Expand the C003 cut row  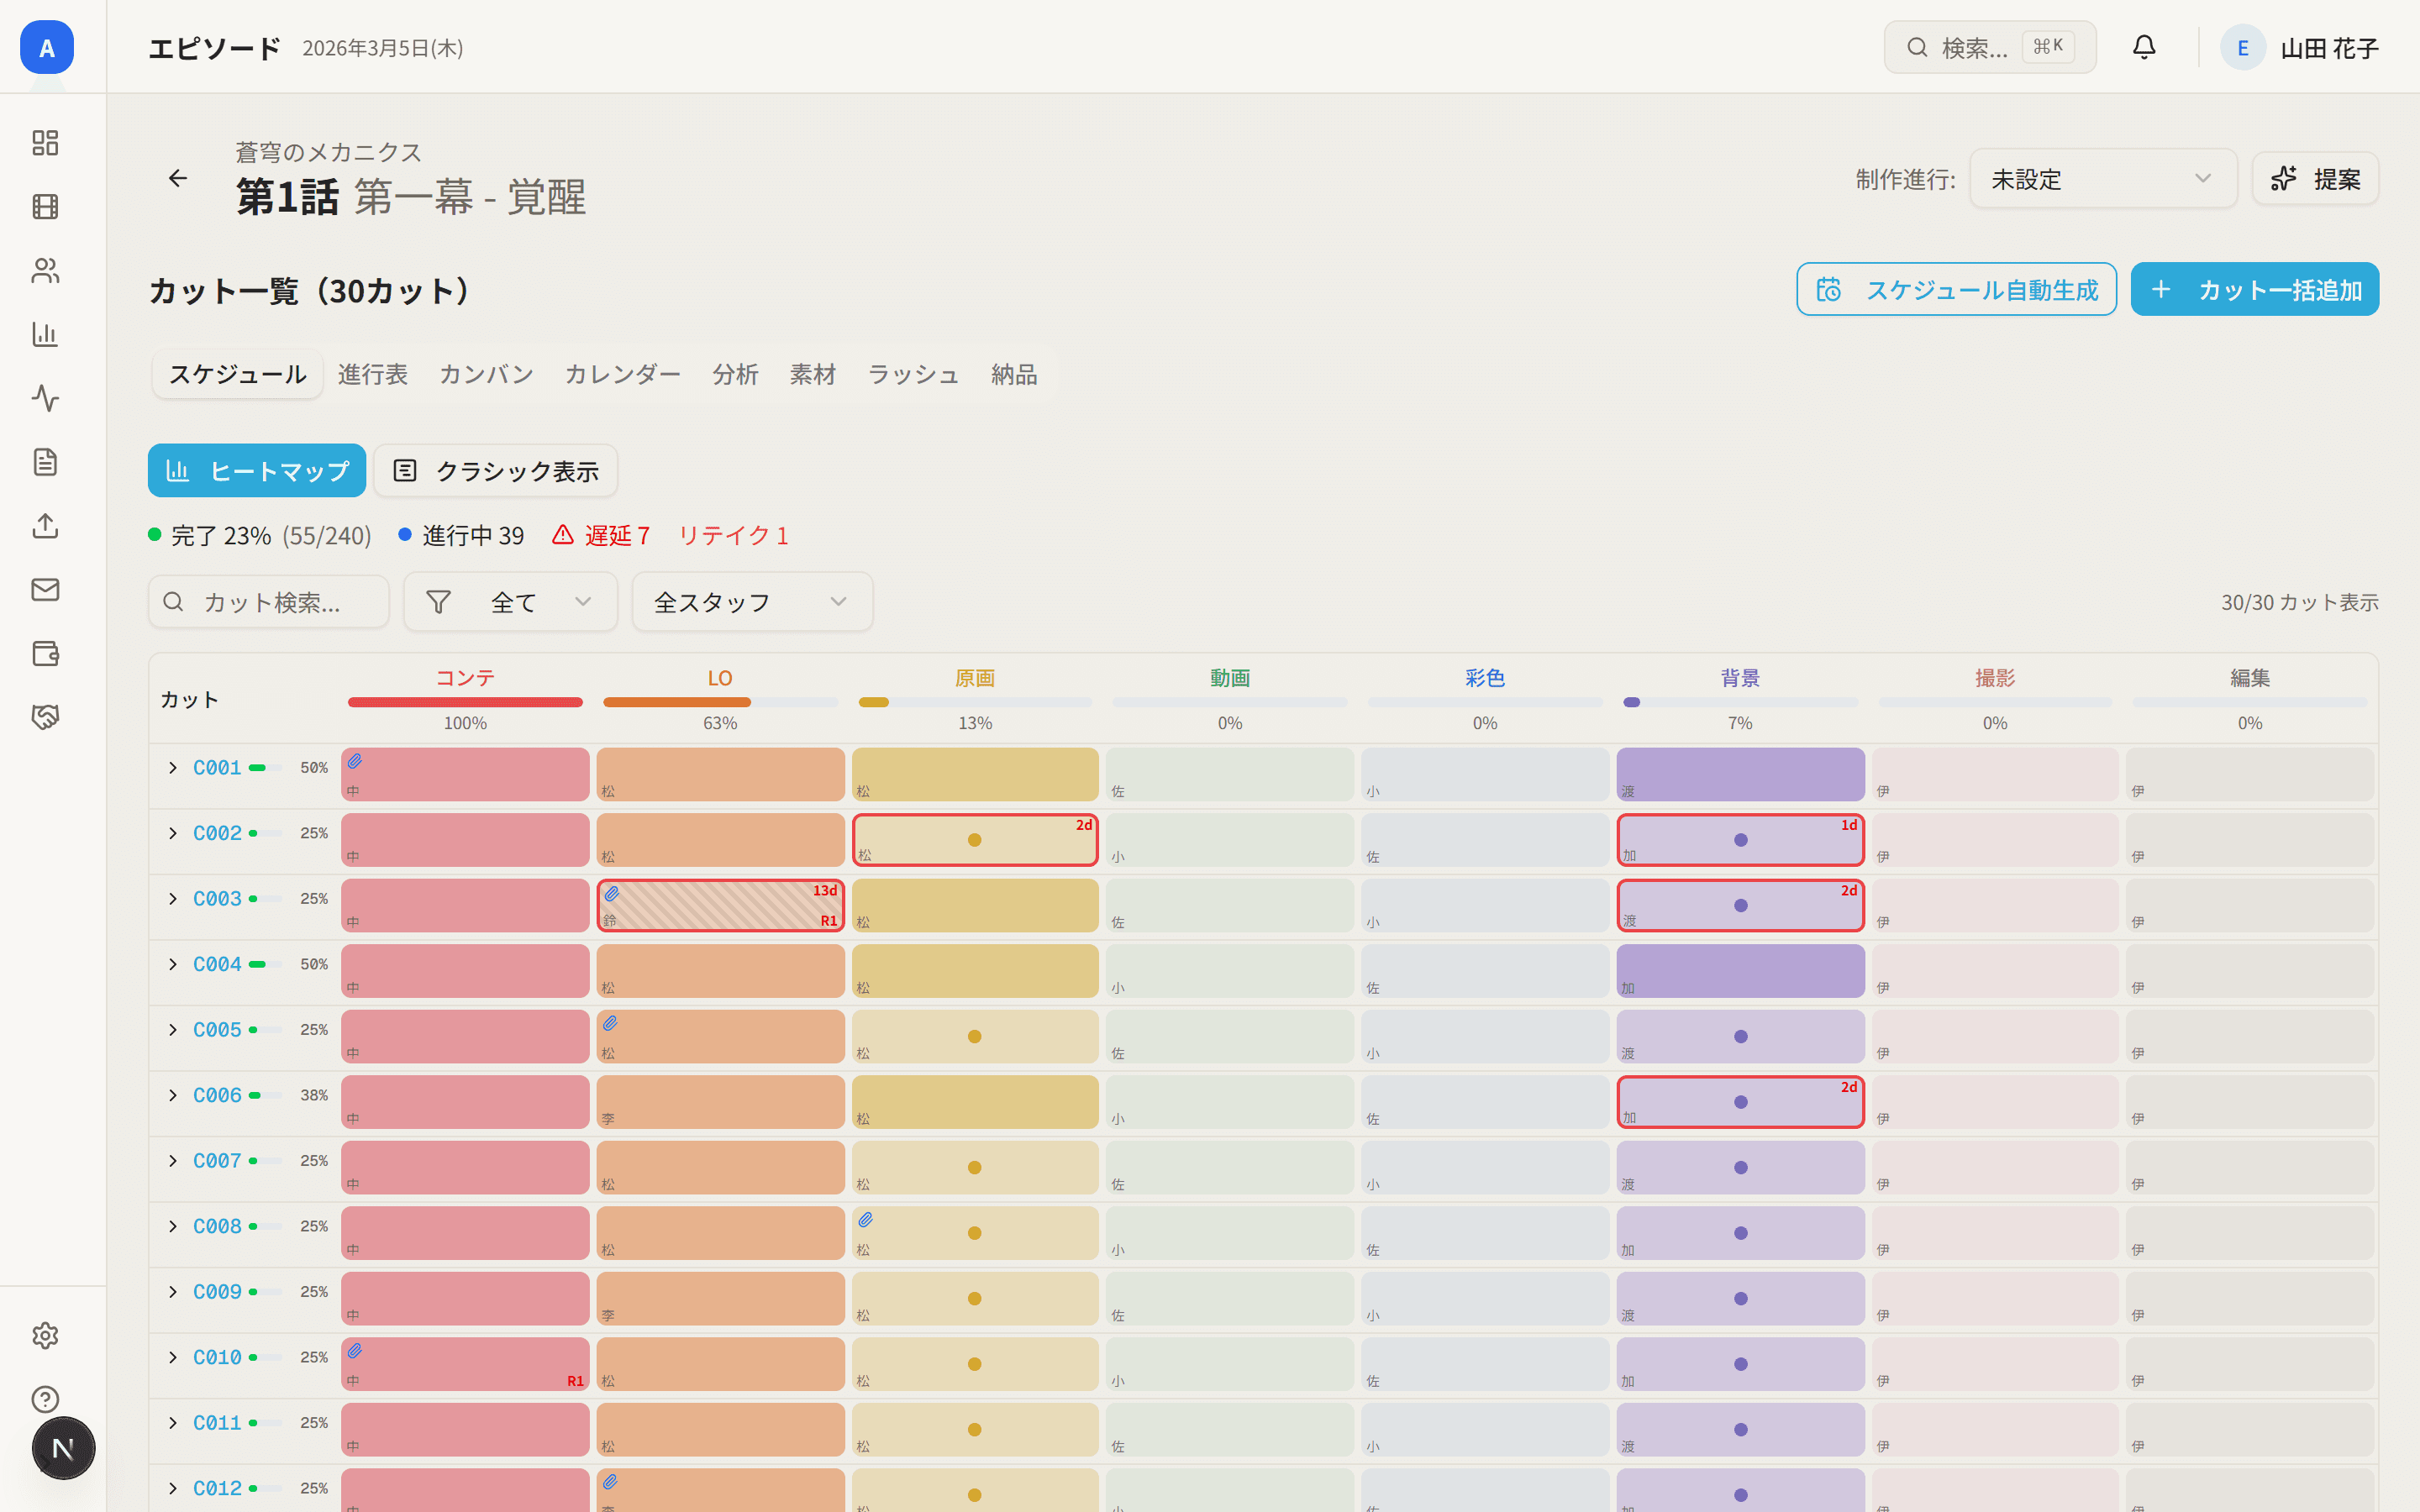[x=173, y=899]
